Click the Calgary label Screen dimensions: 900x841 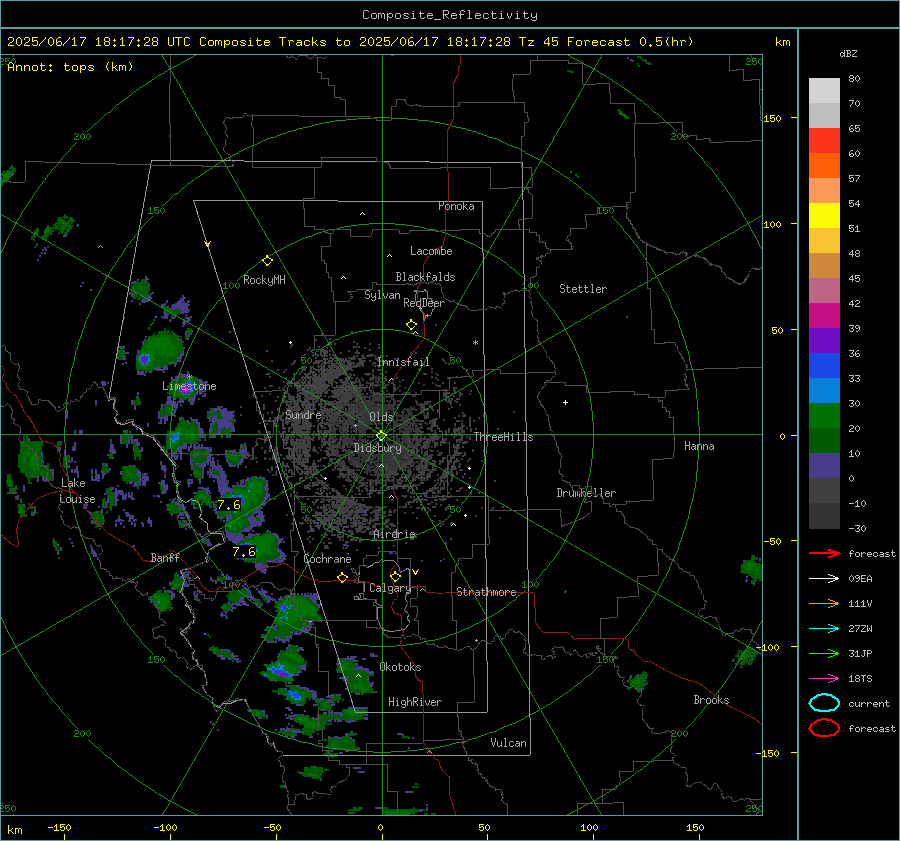[390, 588]
